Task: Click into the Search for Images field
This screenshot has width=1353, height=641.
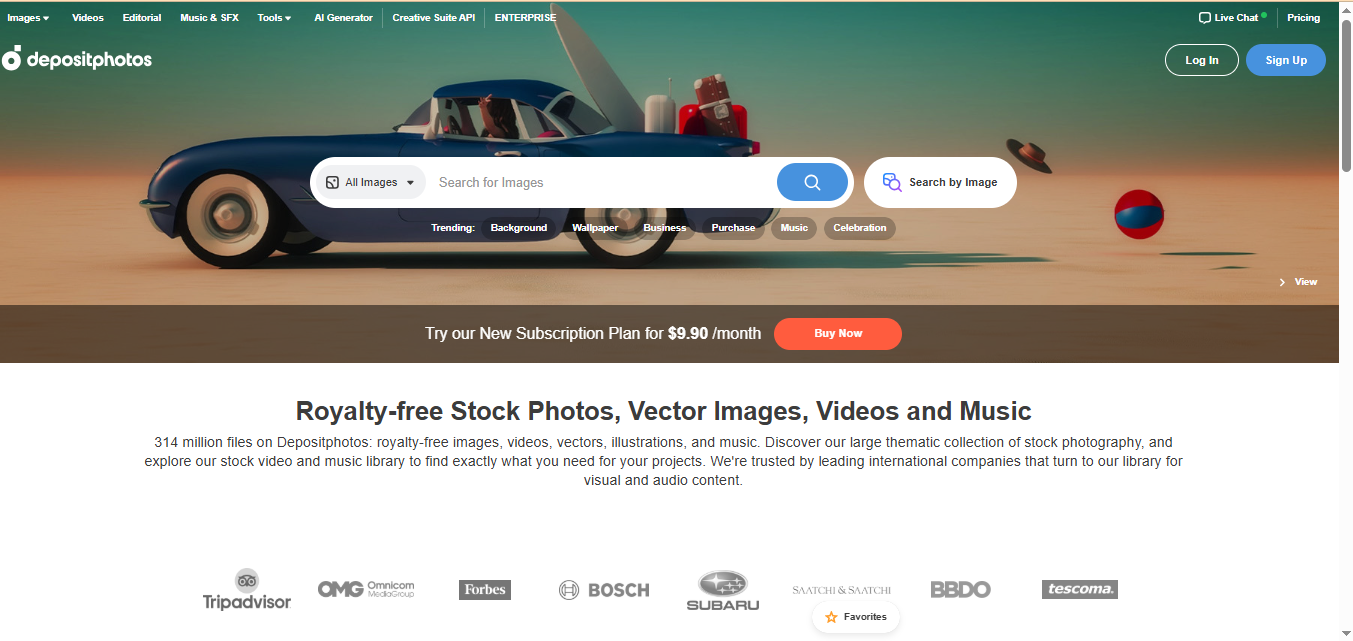Action: click(x=600, y=183)
